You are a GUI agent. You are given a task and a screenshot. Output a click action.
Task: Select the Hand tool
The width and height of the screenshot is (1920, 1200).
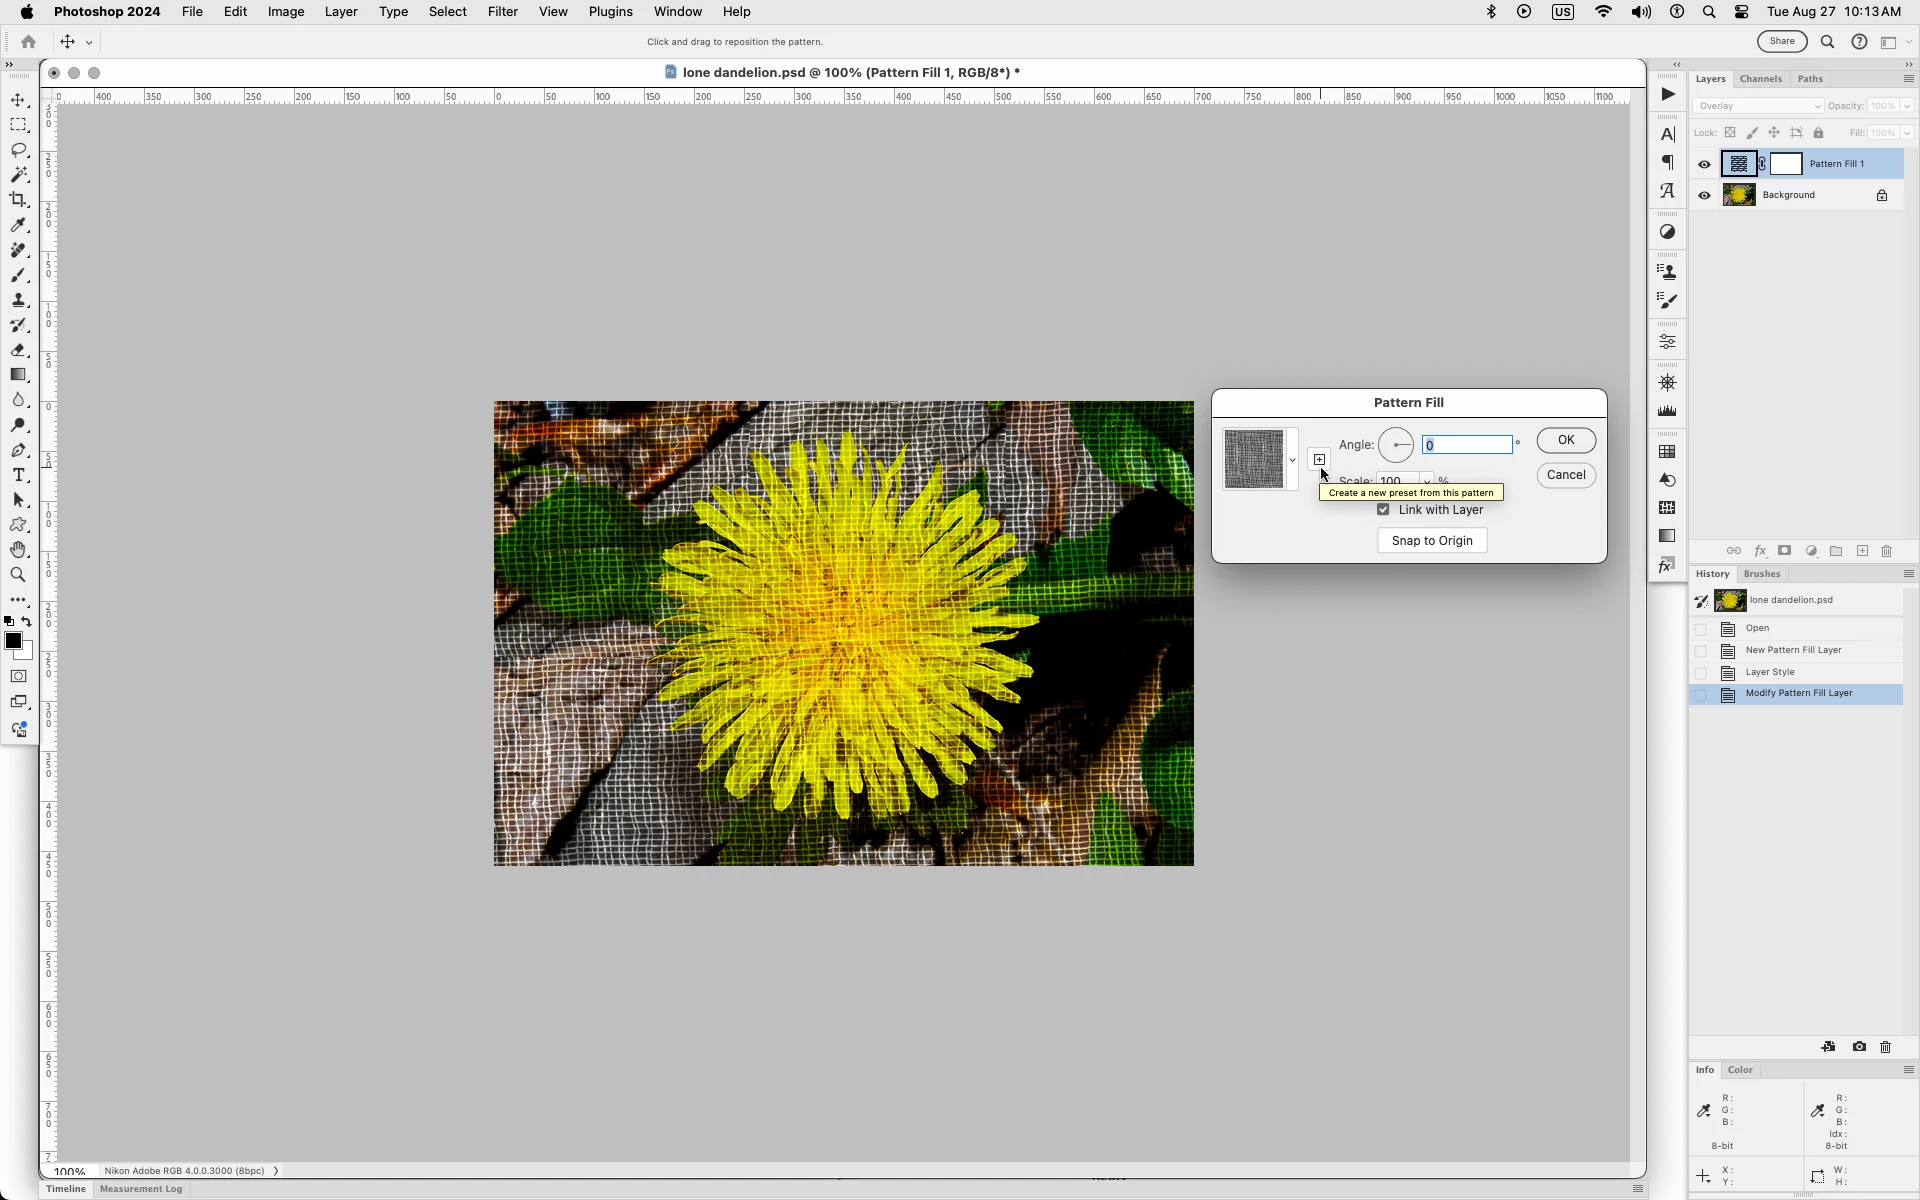tap(18, 550)
